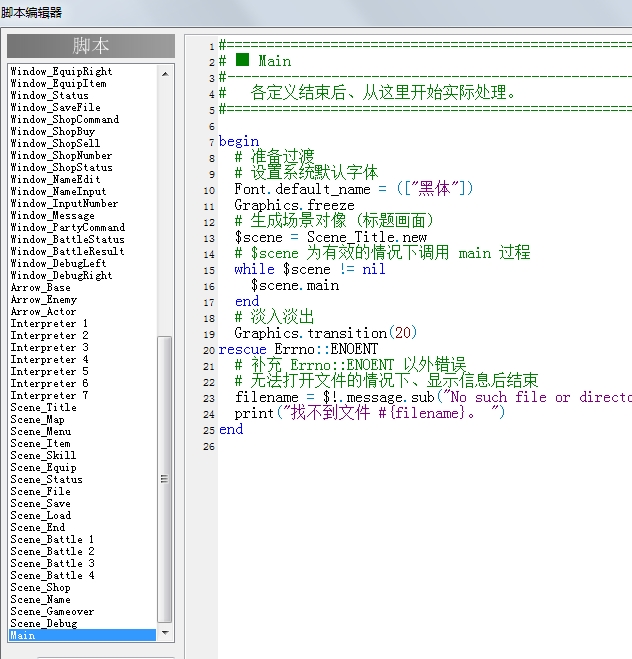Click the script list scroll up arrow
Screen dimensions: 632x659
point(165,74)
